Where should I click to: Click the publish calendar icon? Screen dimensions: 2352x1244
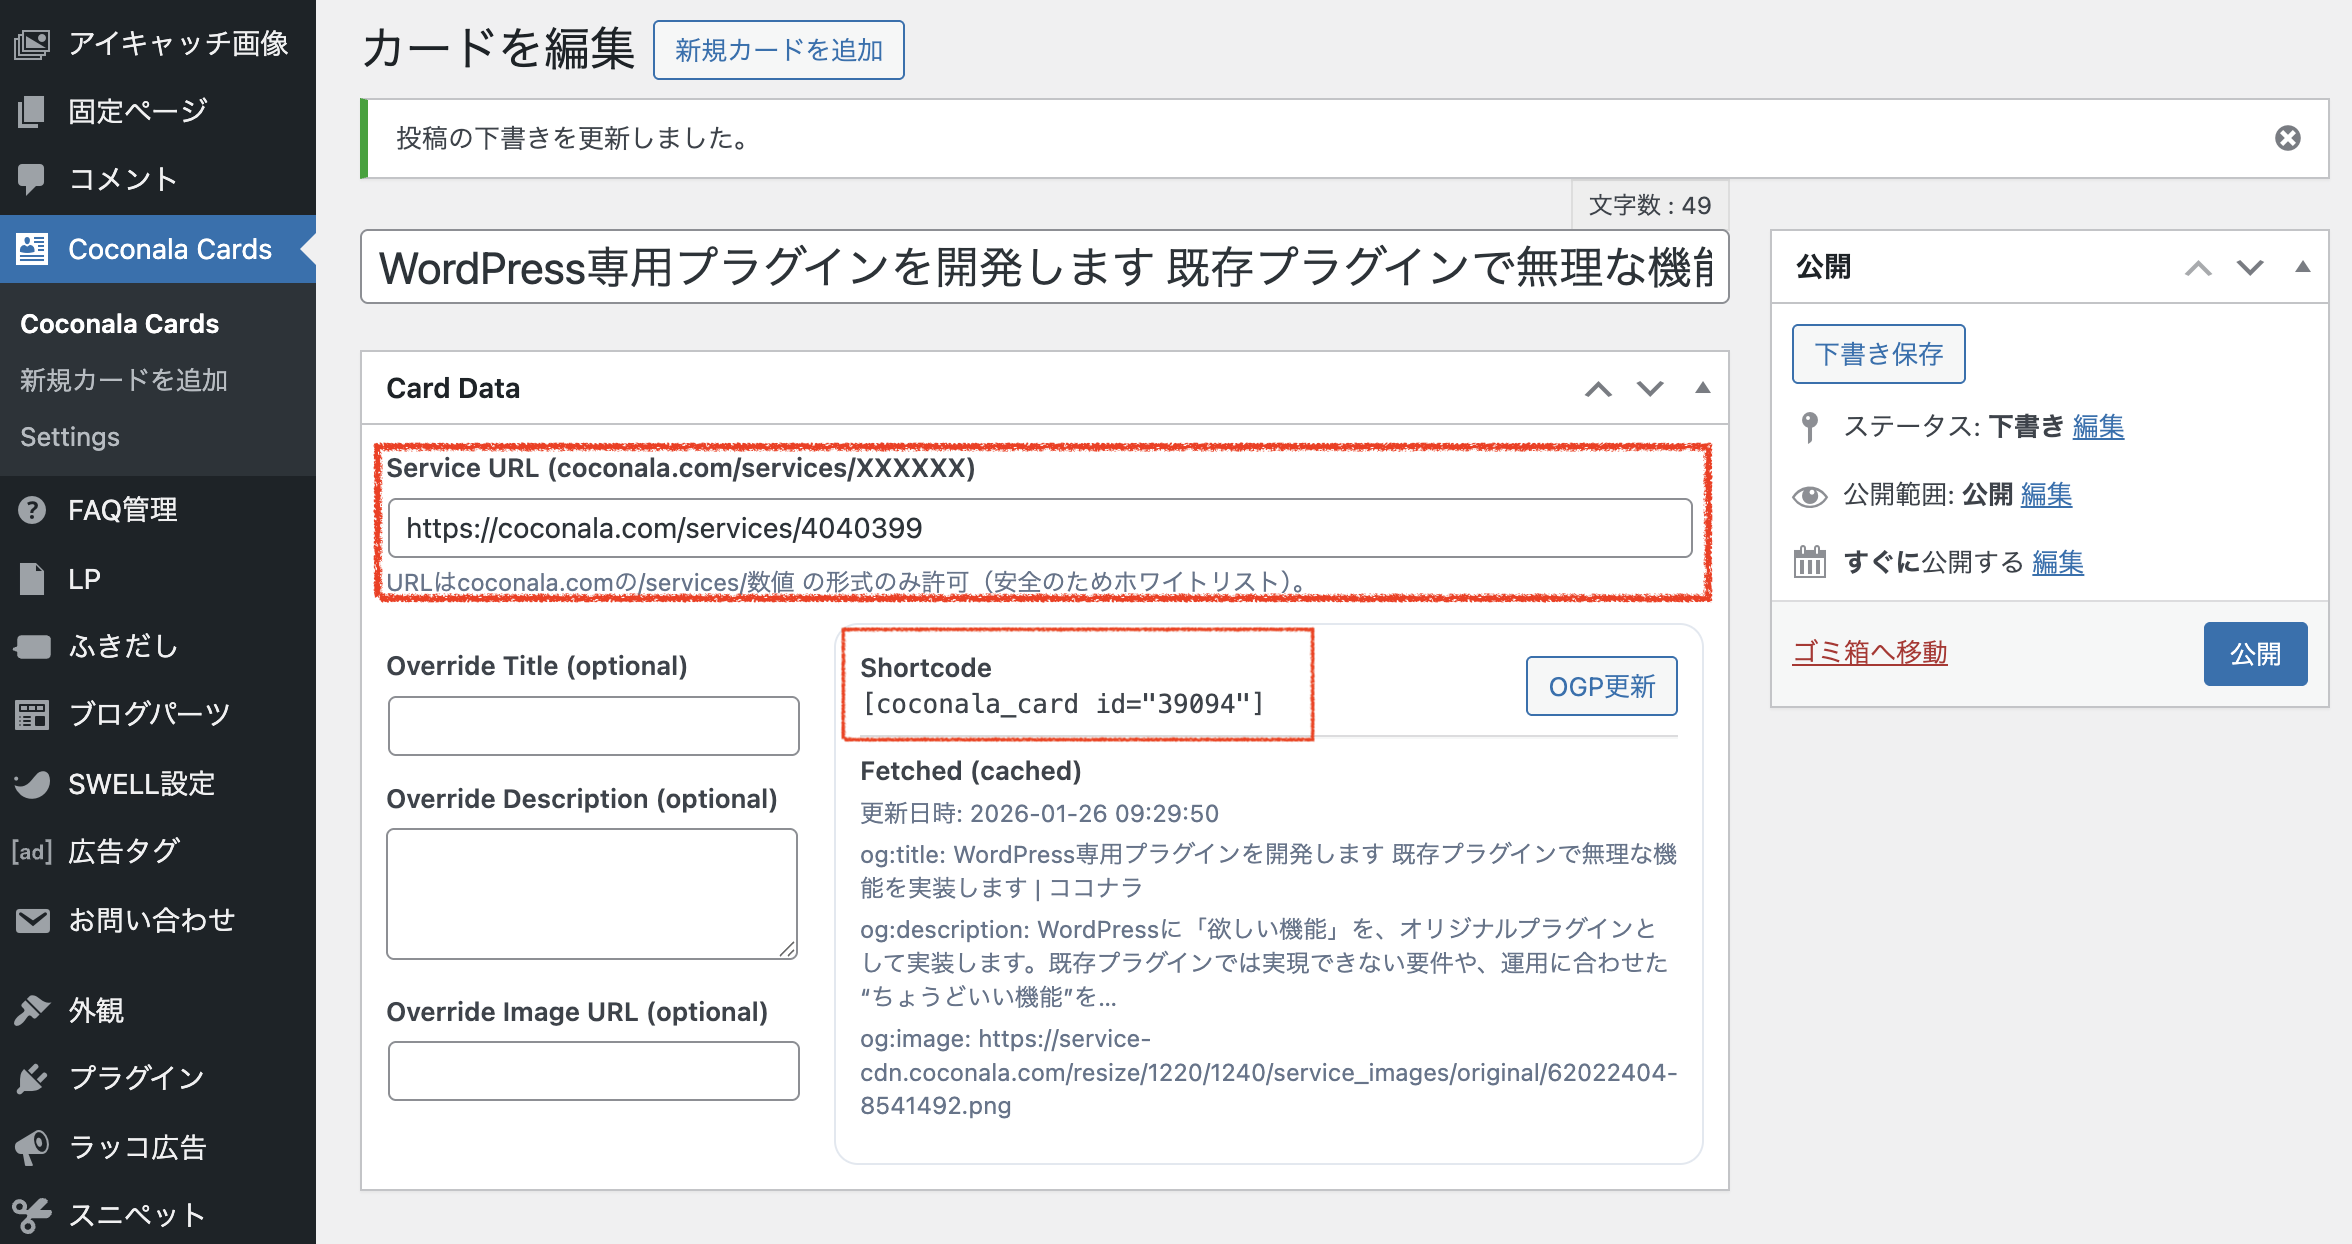point(1809,562)
